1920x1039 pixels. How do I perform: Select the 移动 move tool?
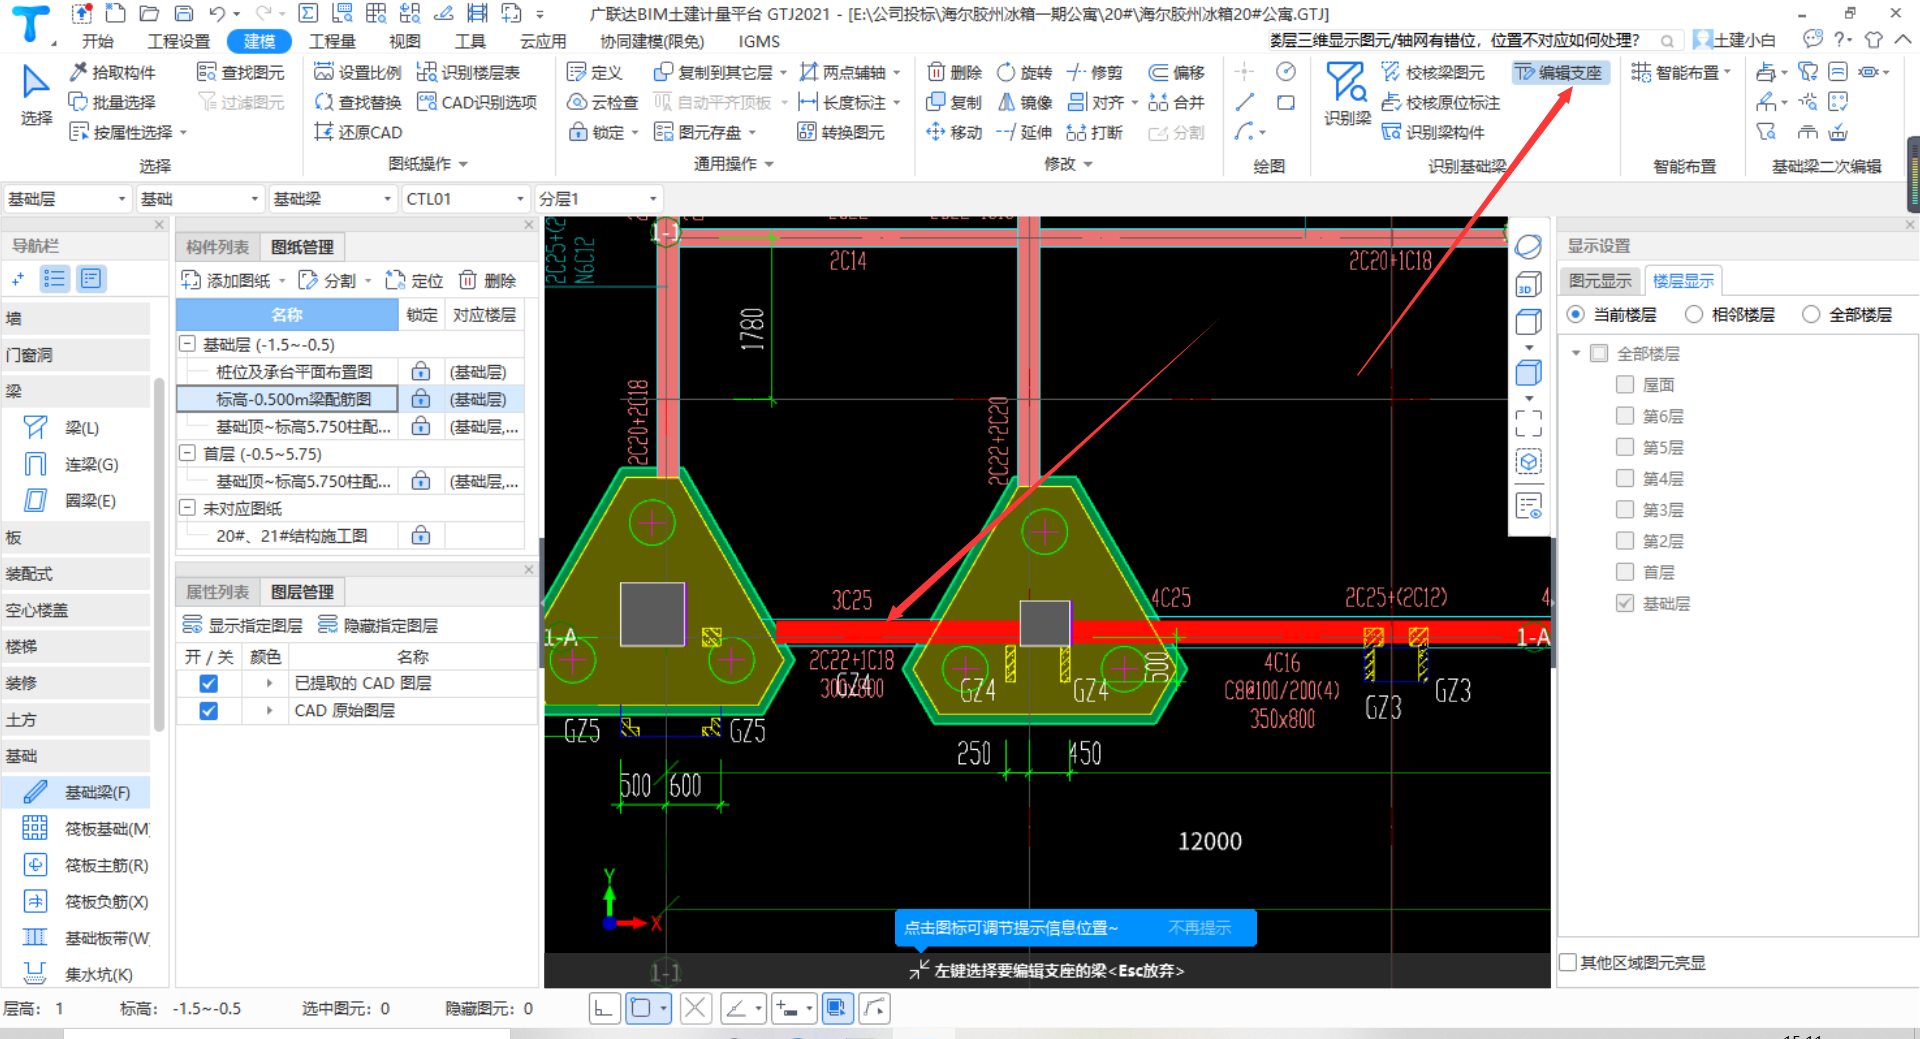click(x=955, y=132)
